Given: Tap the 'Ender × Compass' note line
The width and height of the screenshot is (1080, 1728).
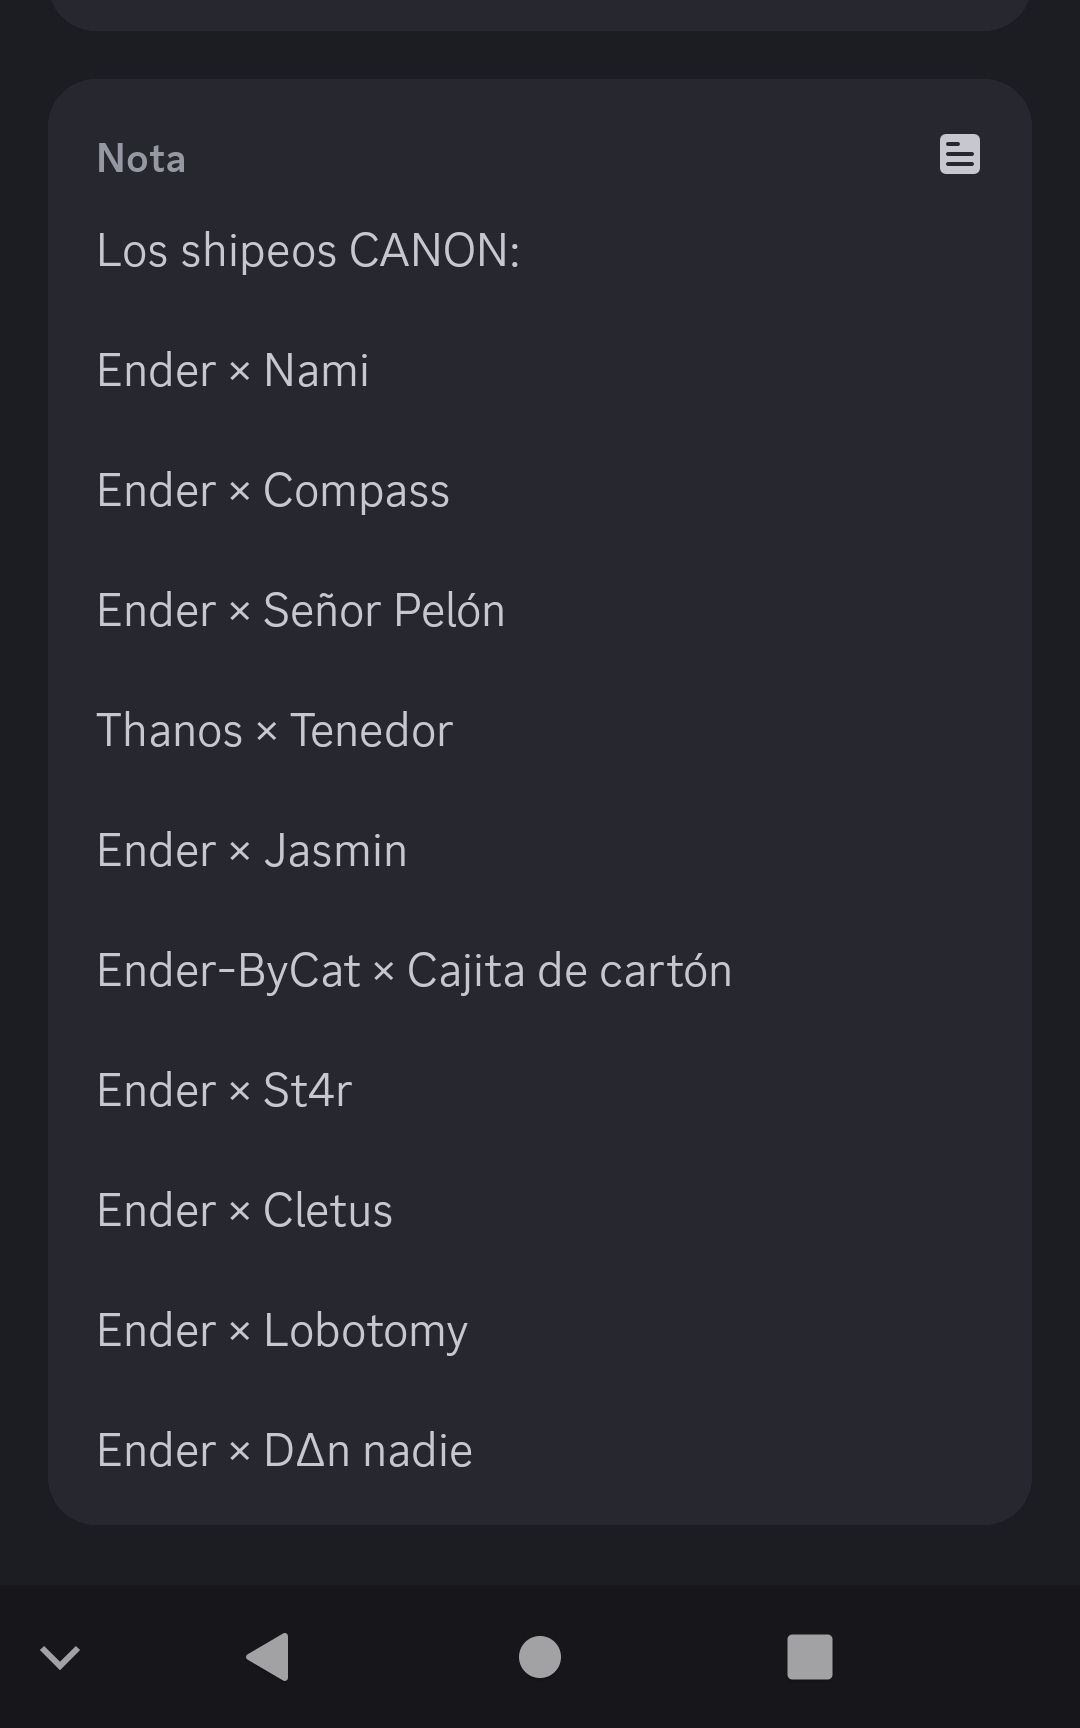Looking at the screenshot, I should [273, 491].
